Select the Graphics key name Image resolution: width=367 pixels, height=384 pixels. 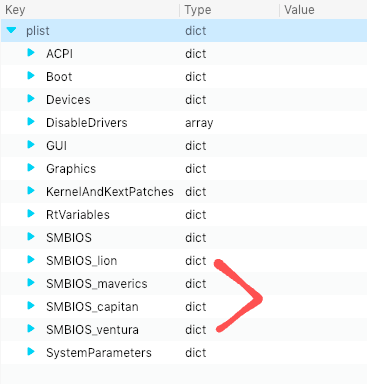point(71,169)
